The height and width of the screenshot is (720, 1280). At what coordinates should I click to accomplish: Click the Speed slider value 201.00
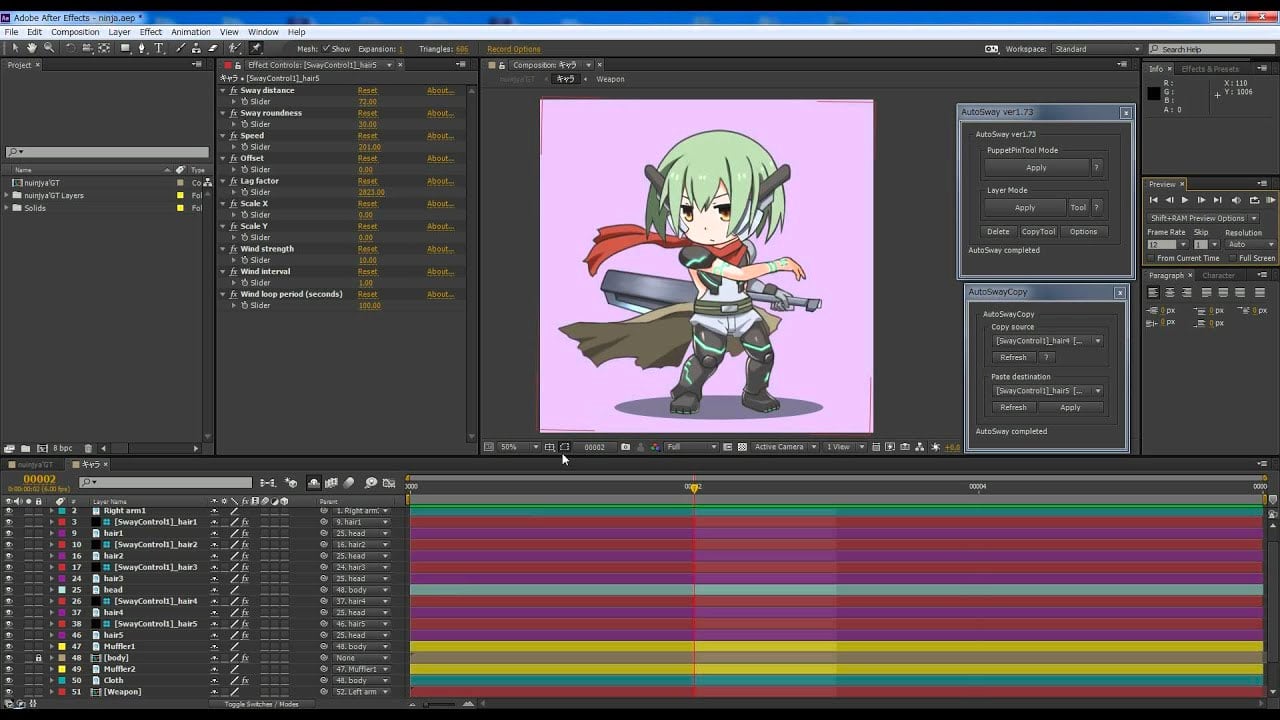368,147
